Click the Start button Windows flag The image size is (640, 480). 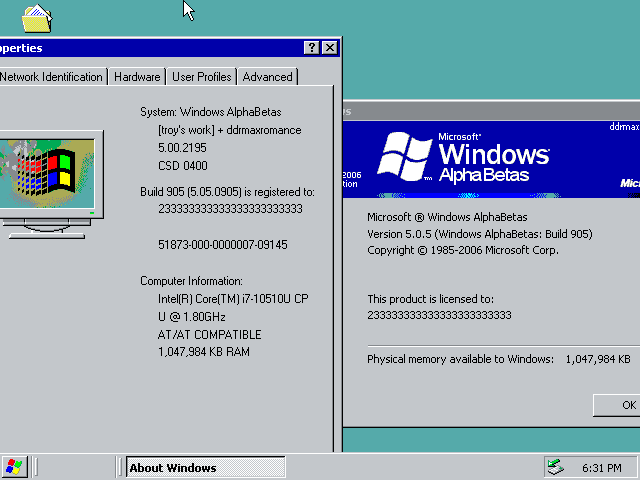coord(15,467)
